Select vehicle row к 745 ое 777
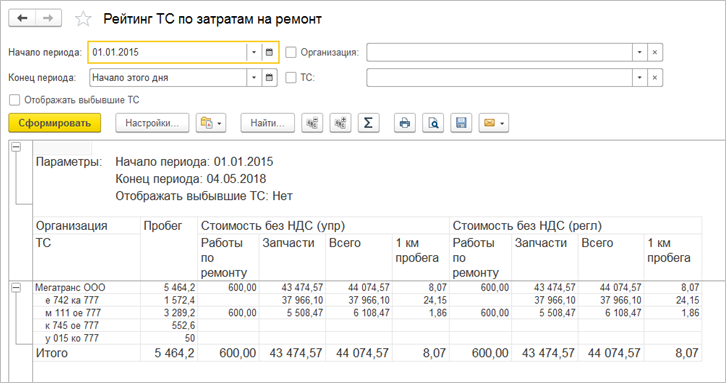726x383 pixels. (87, 326)
